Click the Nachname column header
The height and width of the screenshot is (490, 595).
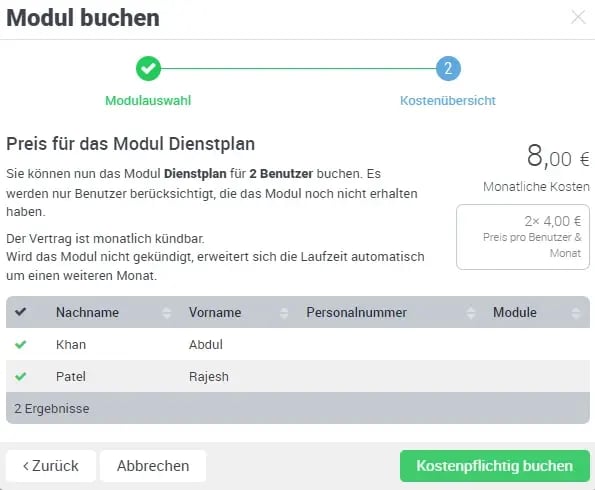[87, 312]
